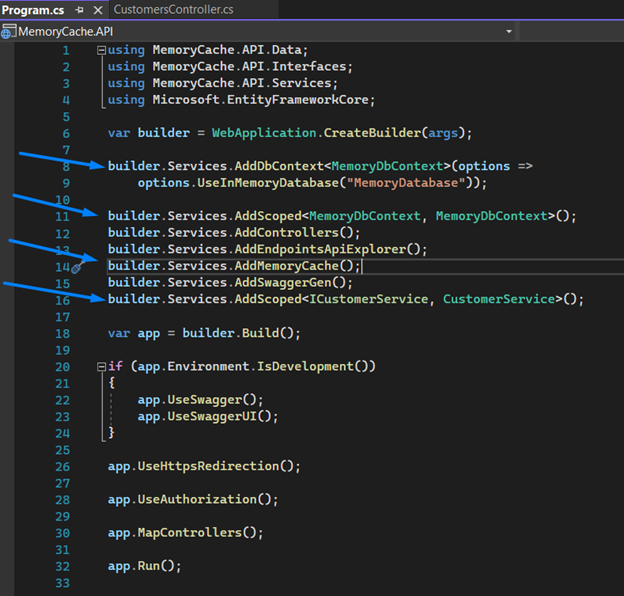Screen dimensions: 624x596
Task: Switch to the CustomersController.cs tab
Action: (x=173, y=10)
